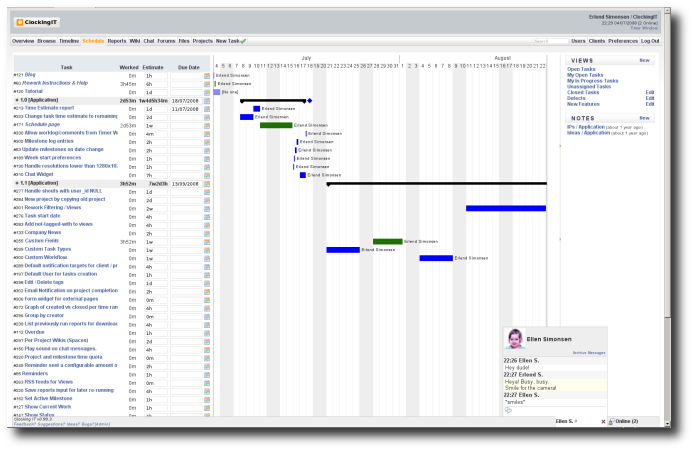
Task: Open calendar picker for Week start preferences
Action: (207, 159)
